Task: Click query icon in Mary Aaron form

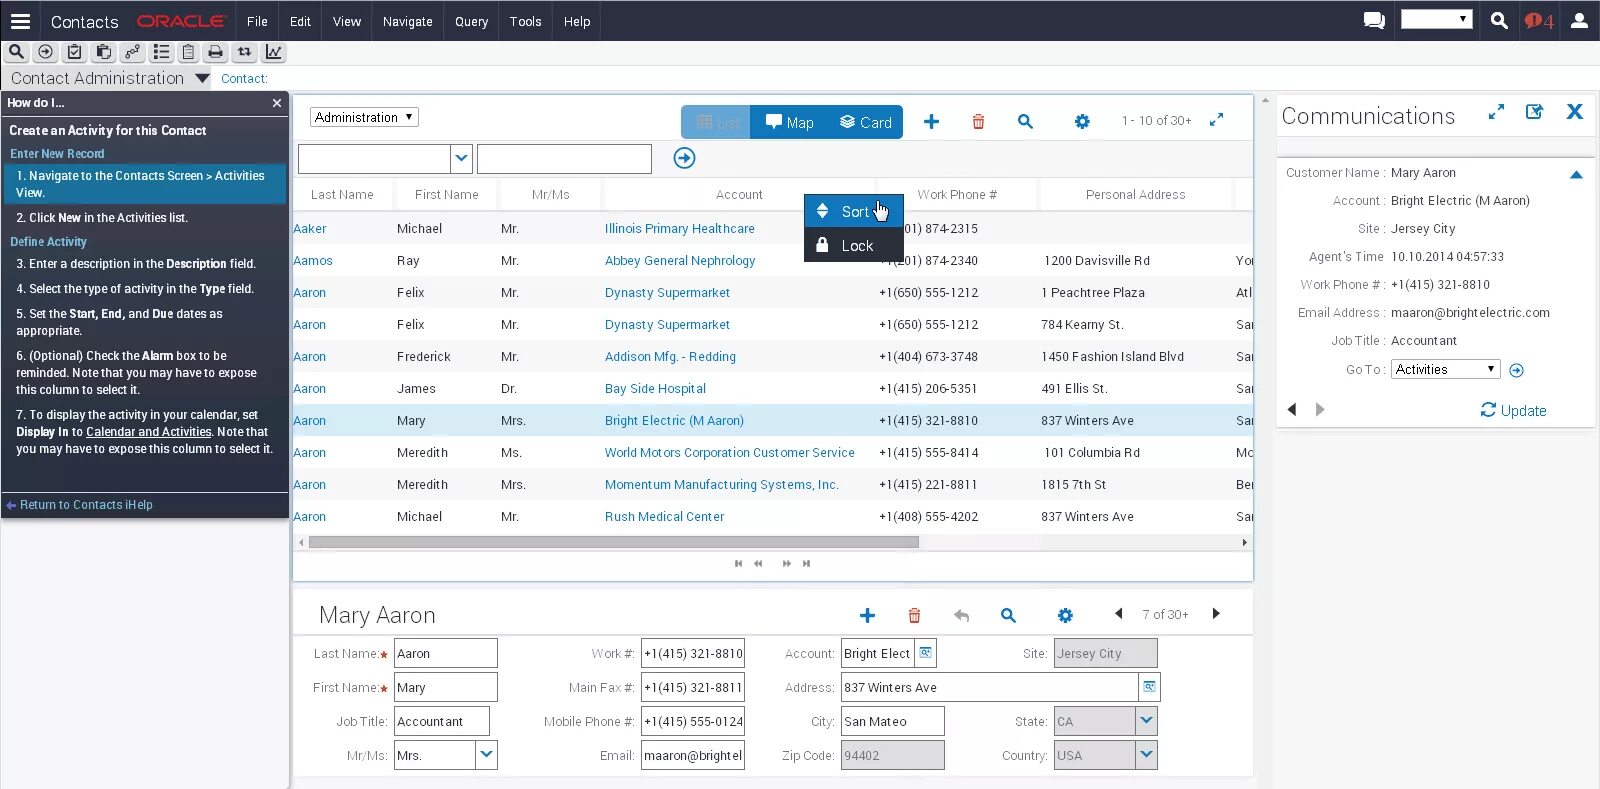Action: [1008, 615]
